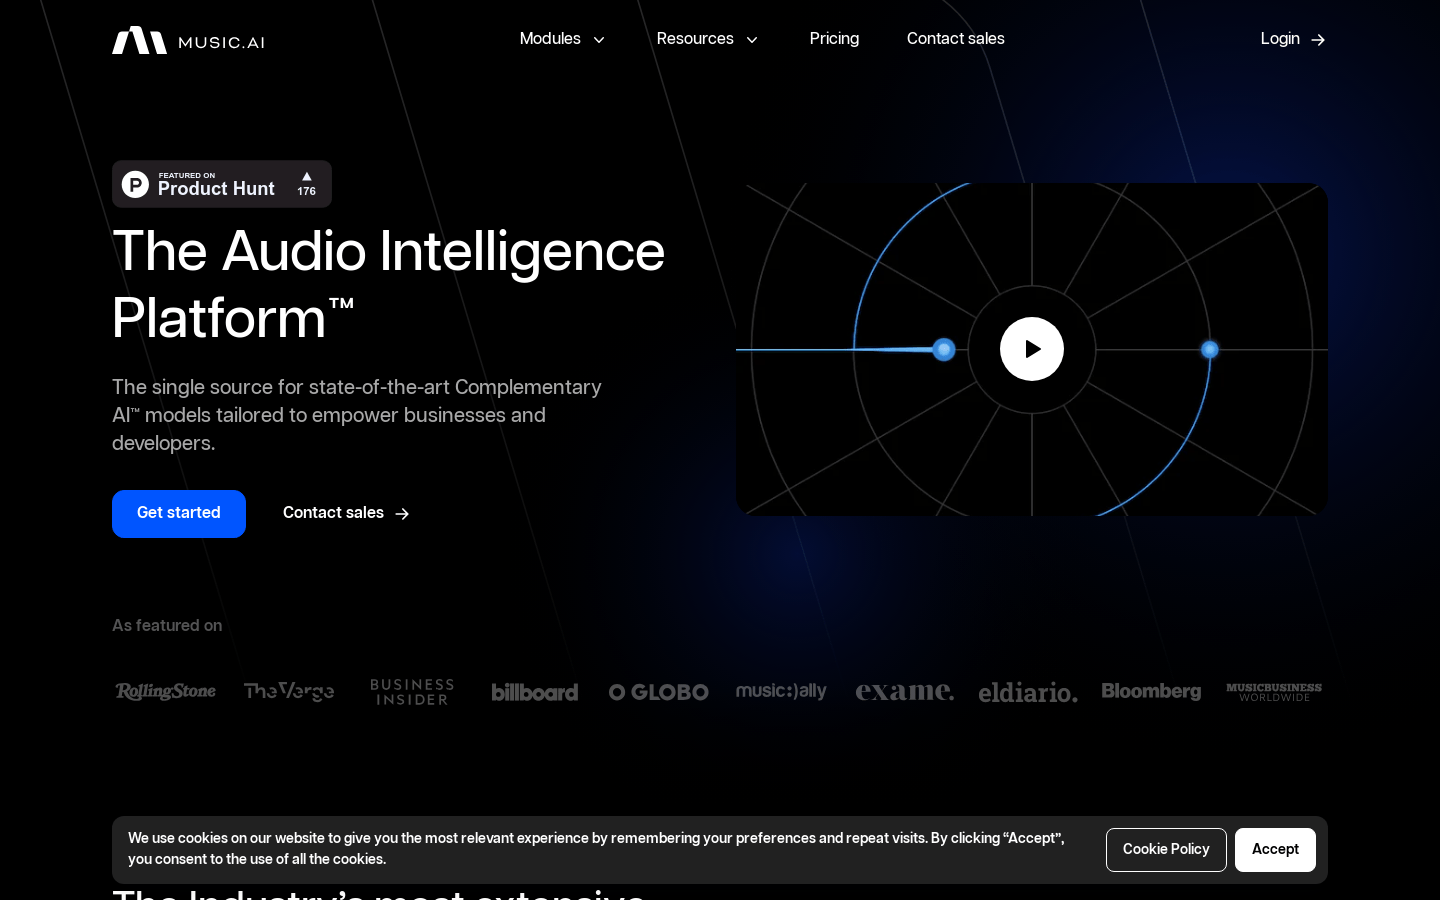
Task: Select the Billboard logo
Action: pyautogui.click(x=535, y=691)
